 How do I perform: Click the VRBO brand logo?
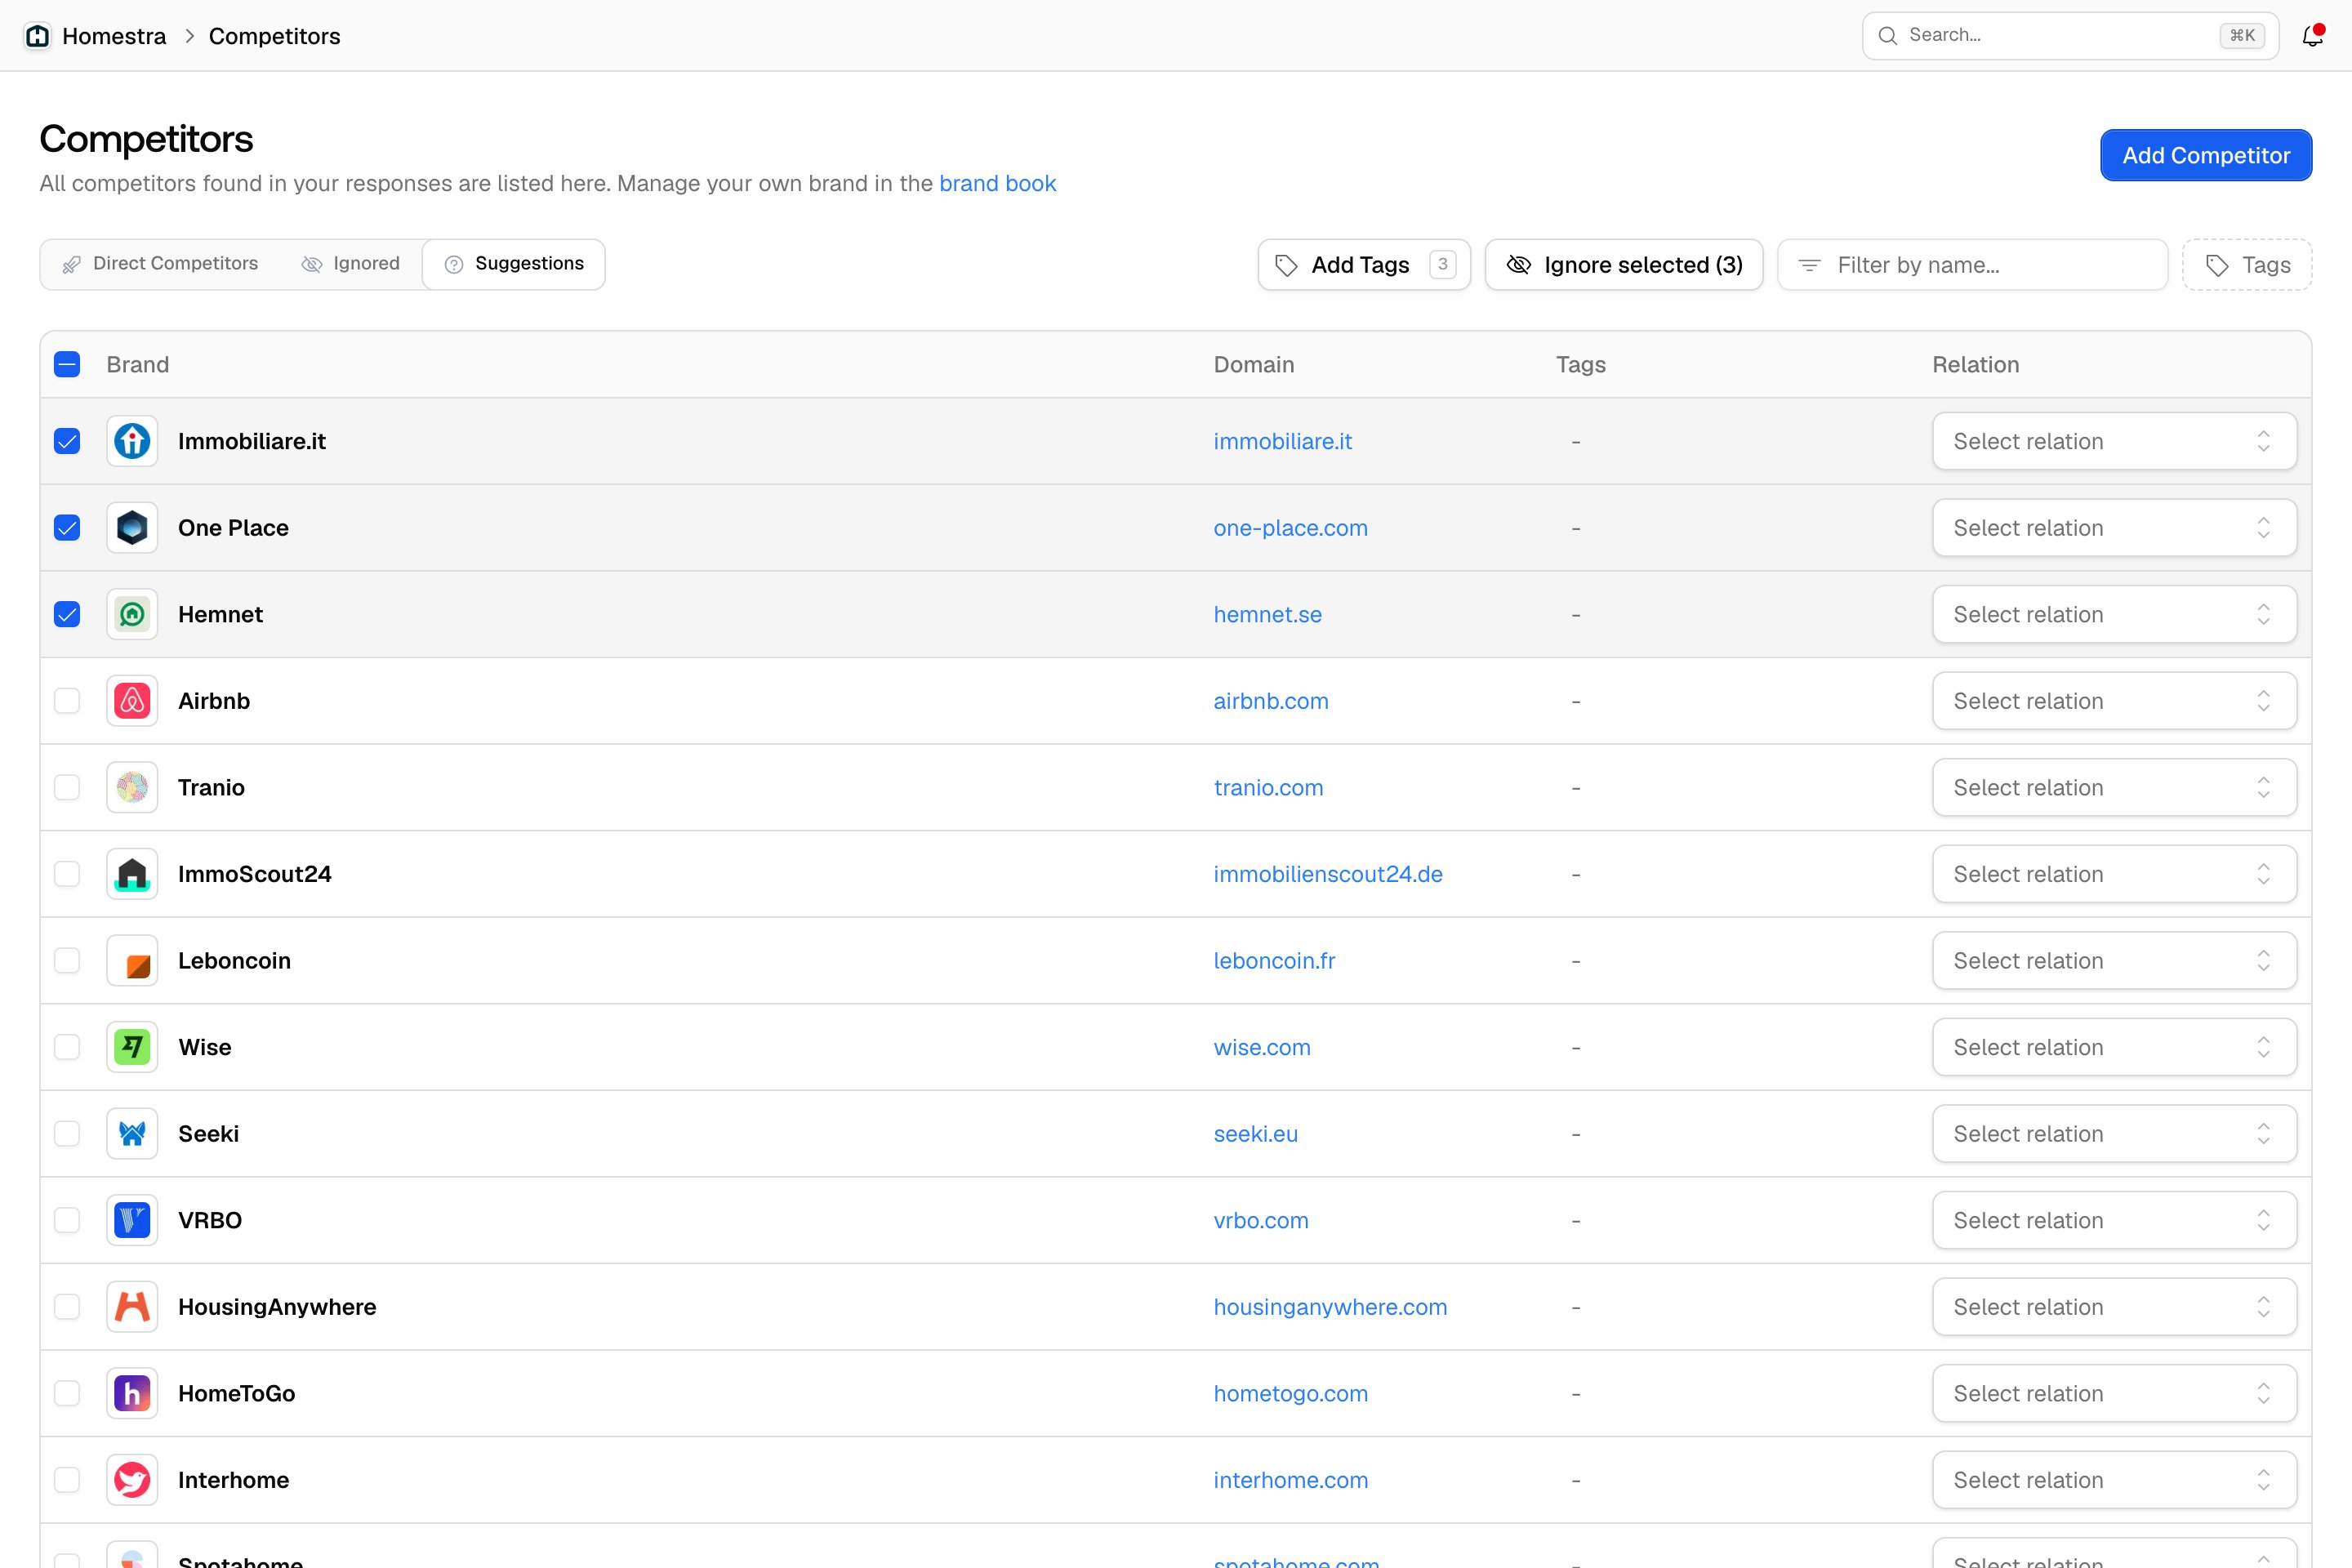(132, 1220)
